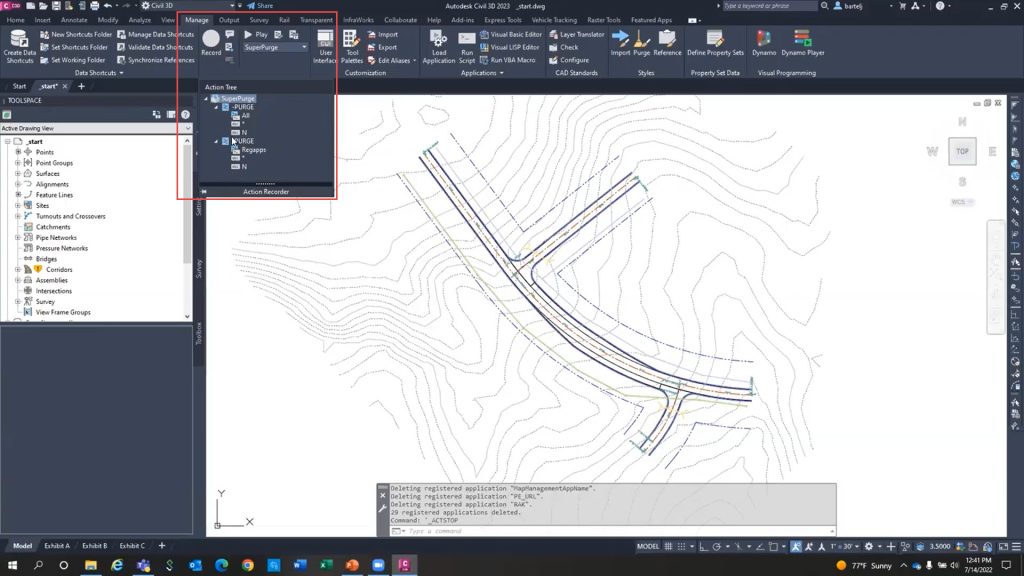Click Toolspace tree vertical scrollbar
1024x576 pixels.
click(187, 229)
